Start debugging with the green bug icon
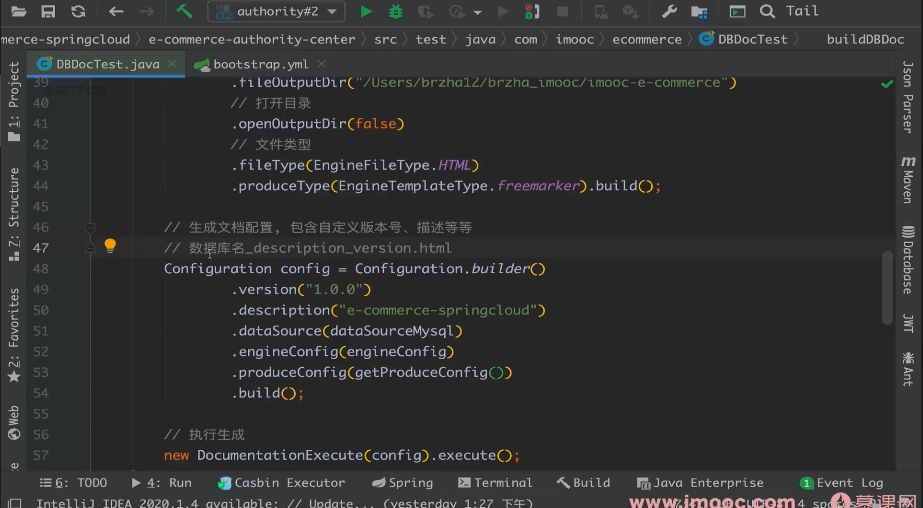 tap(396, 12)
